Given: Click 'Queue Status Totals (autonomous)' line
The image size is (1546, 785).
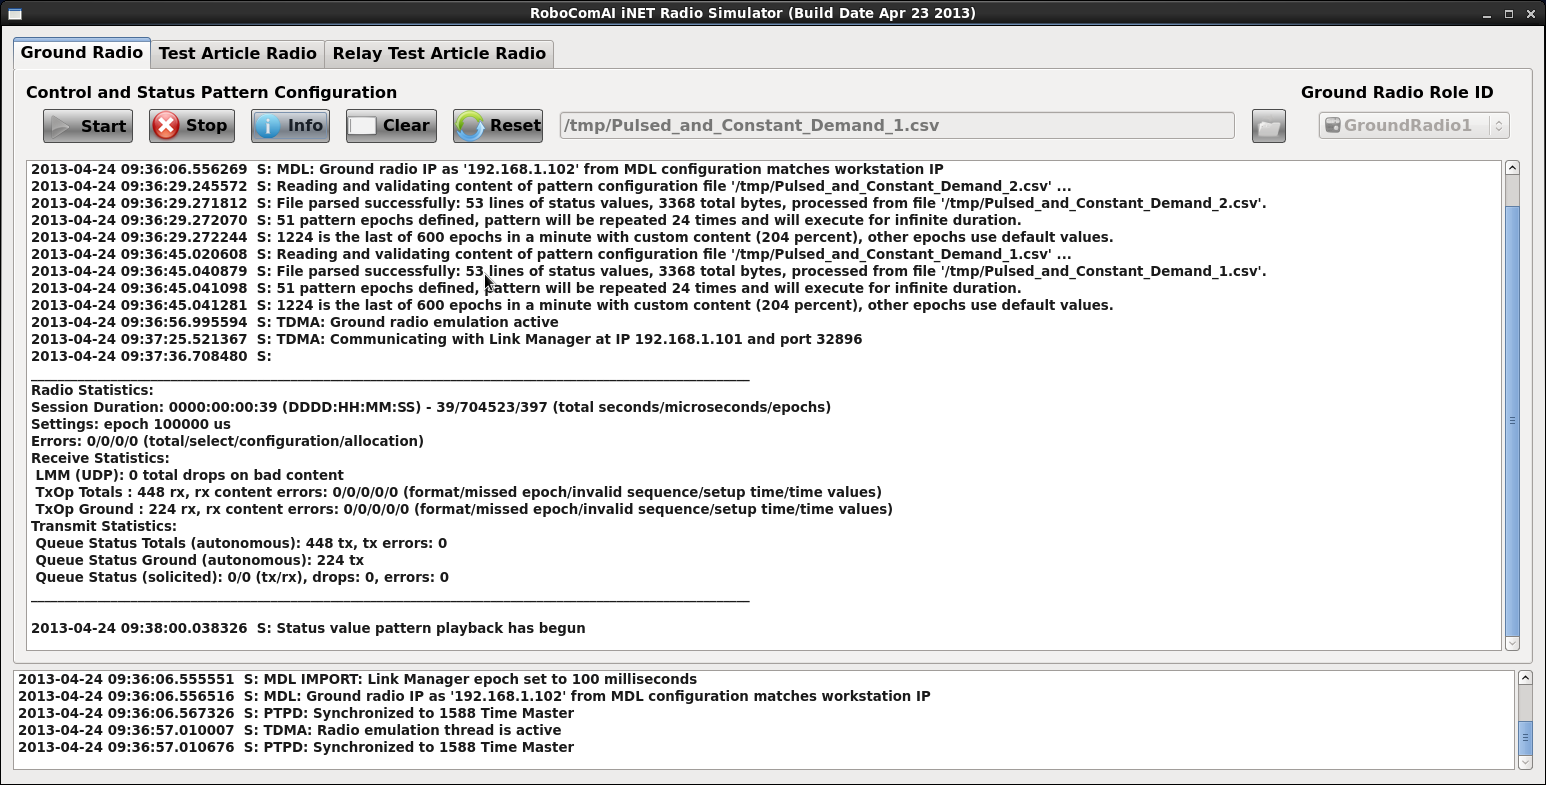Looking at the screenshot, I should pyautogui.click(x=241, y=543).
